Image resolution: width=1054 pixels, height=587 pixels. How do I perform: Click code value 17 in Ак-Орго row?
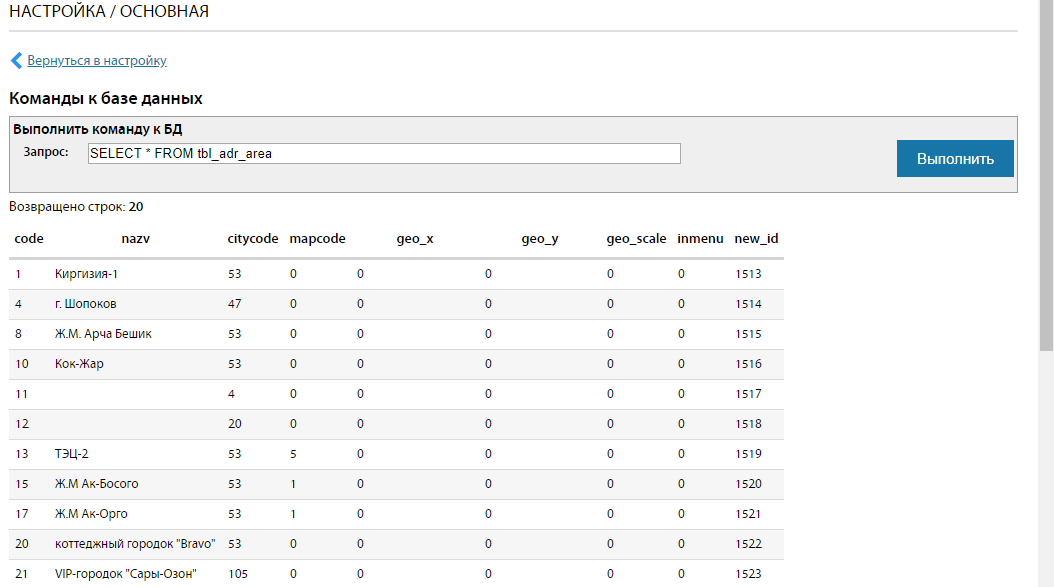click(x=22, y=514)
